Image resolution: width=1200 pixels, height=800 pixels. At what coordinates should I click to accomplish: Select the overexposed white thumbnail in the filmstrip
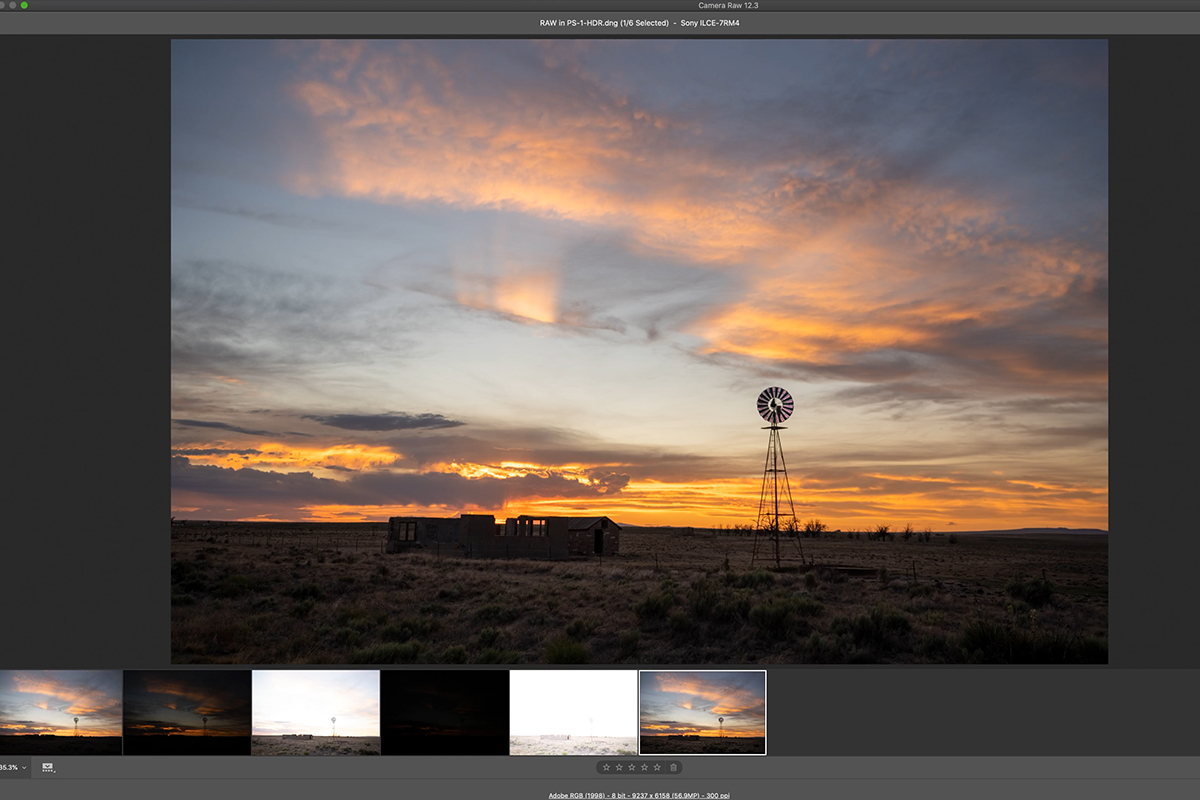tap(573, 712)
